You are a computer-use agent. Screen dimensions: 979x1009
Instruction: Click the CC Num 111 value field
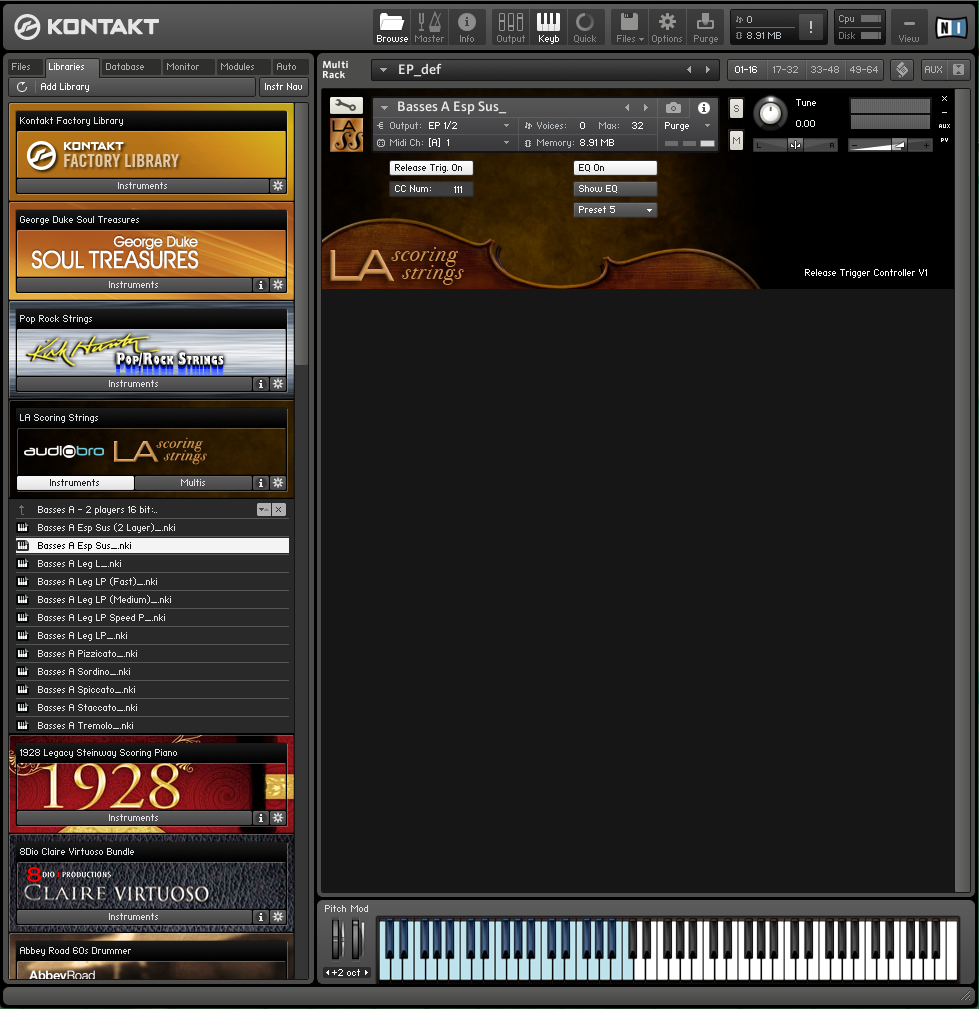(431, 189)
